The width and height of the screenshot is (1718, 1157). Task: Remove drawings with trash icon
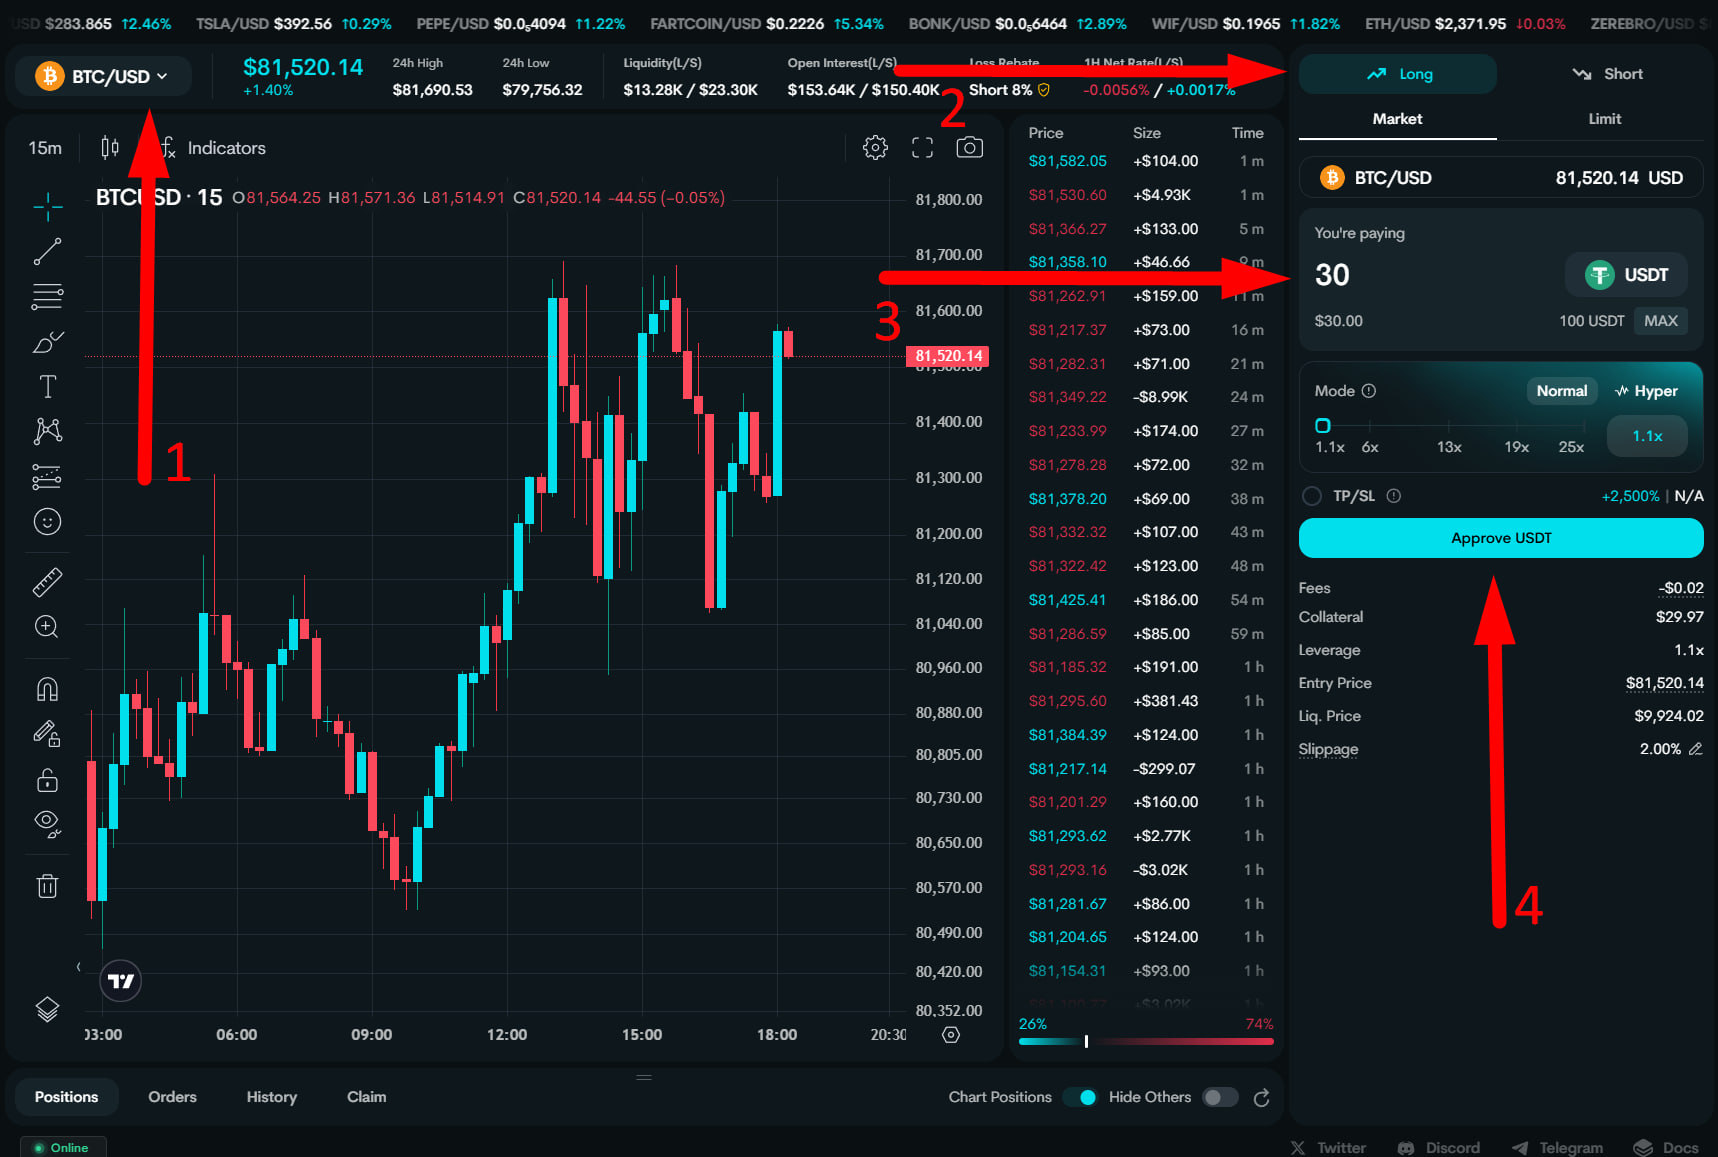(x=47, y=885)
